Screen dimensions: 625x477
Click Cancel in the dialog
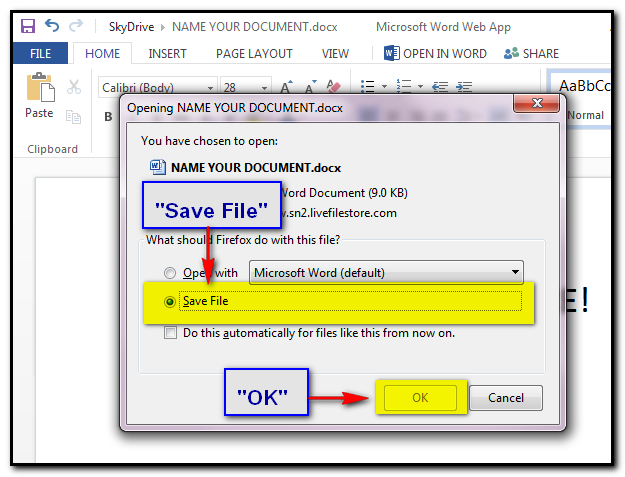(506, 397)
